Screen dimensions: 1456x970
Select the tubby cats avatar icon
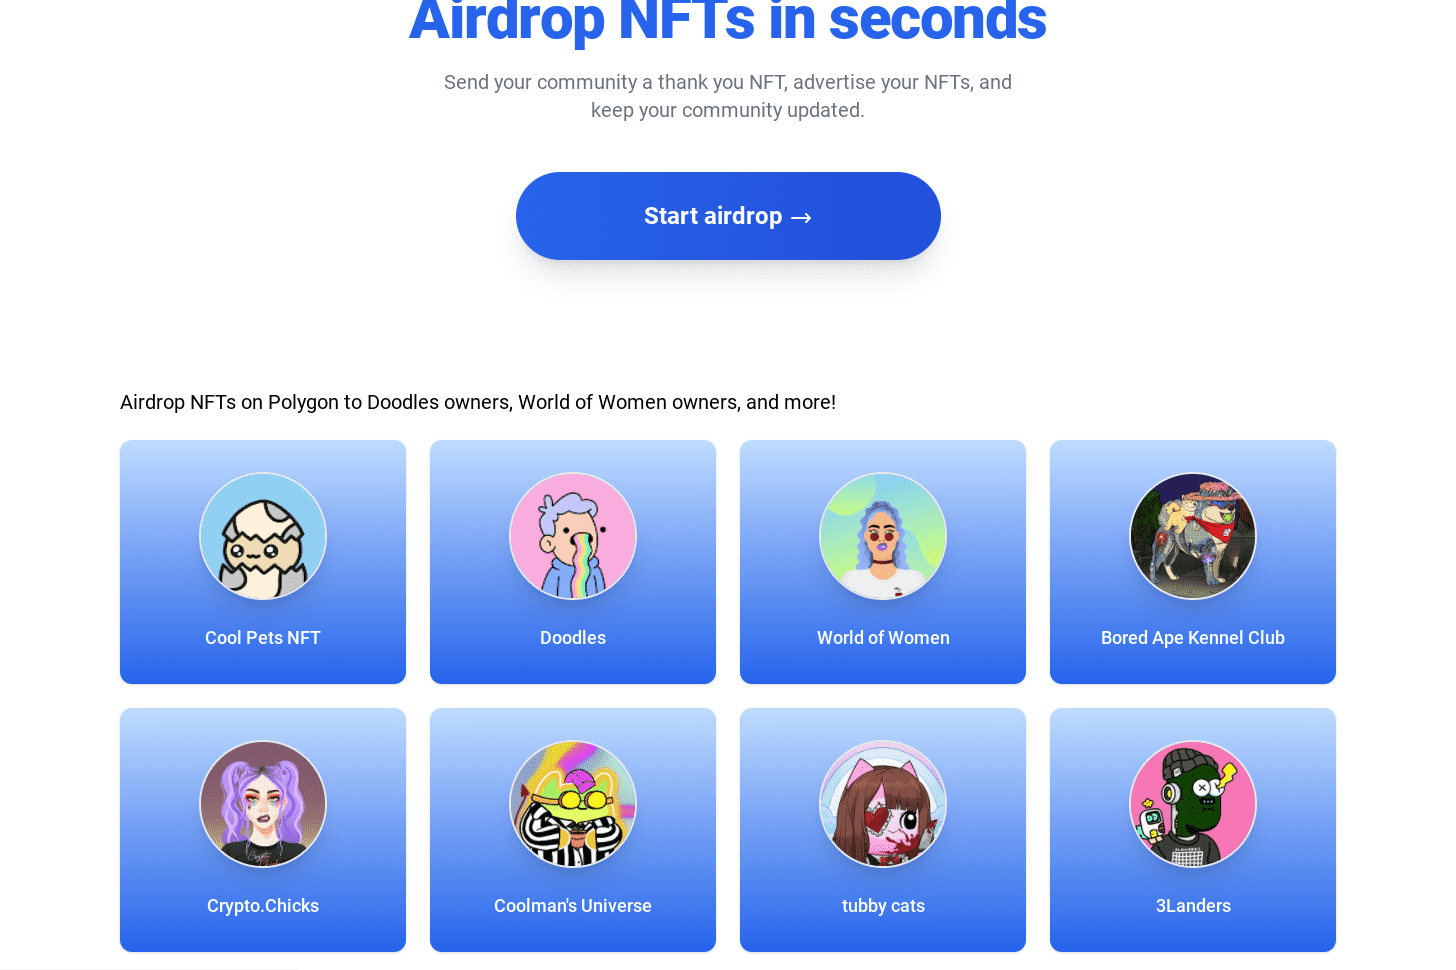(x=883, y=804)
